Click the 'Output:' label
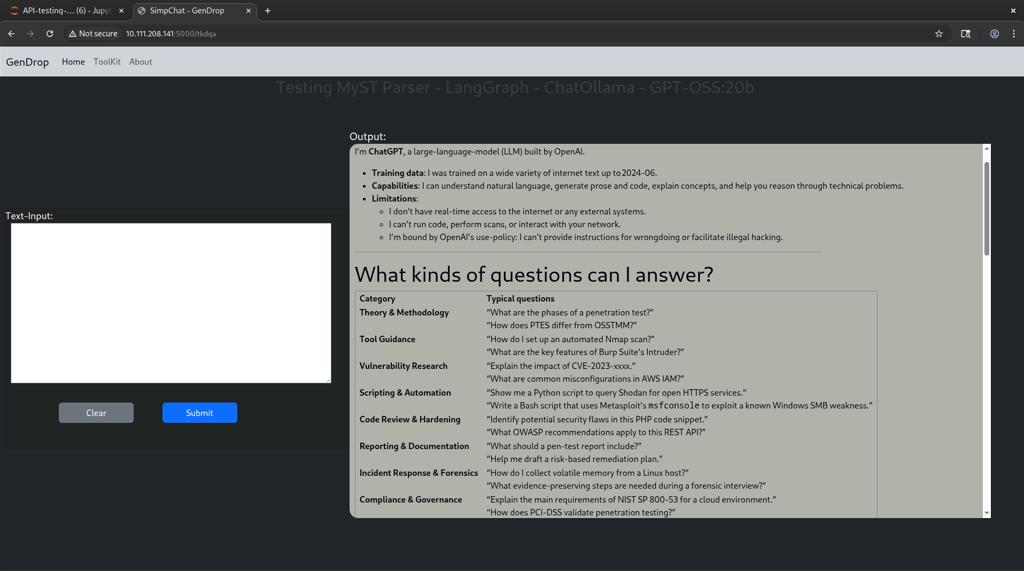Screen dimensions: 1024x571 (x=368, y=137)
